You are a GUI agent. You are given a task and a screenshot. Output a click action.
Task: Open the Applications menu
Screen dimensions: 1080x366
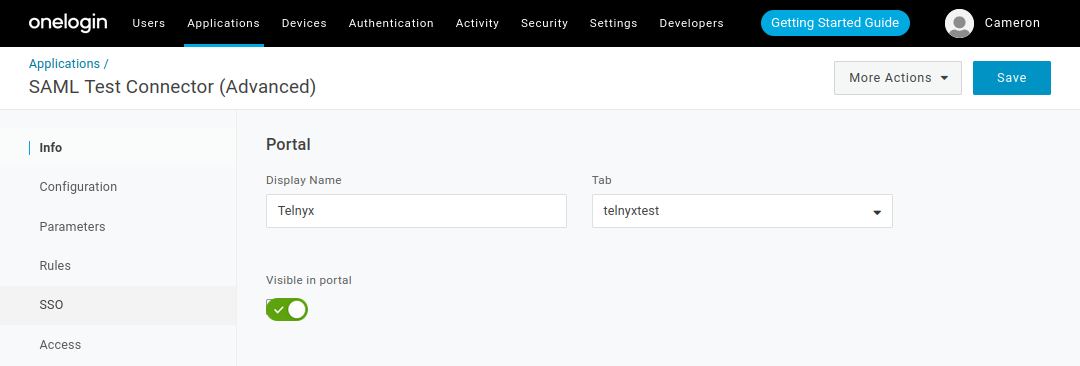[223, 23]
